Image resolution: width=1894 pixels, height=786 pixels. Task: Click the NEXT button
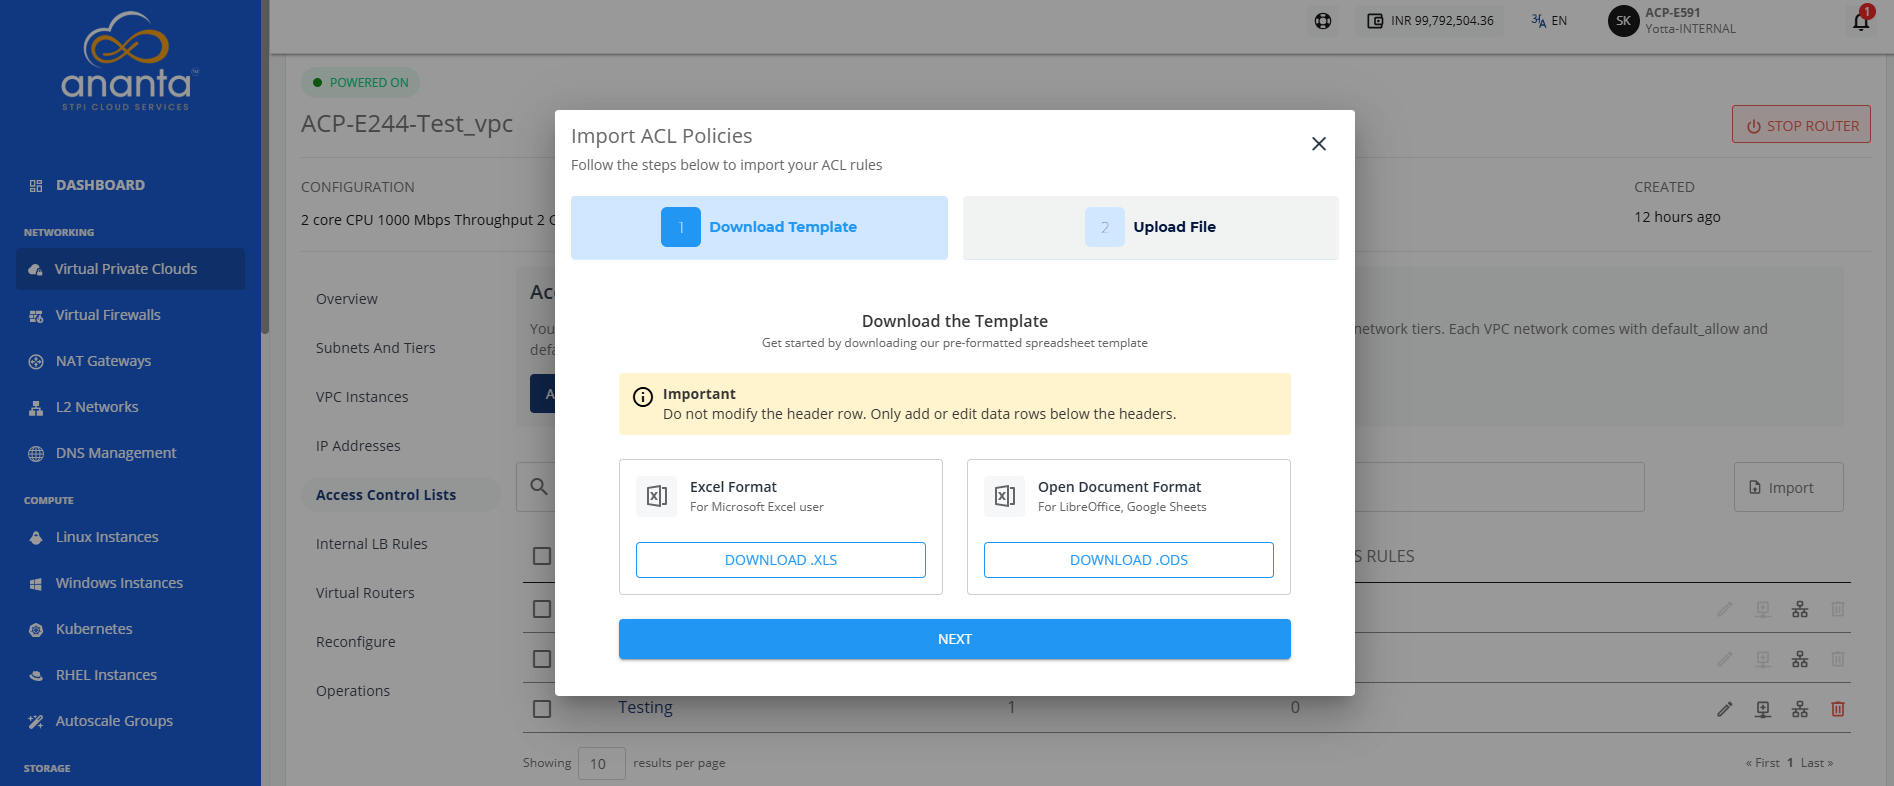pyautogui.click(x=955, y=639)
